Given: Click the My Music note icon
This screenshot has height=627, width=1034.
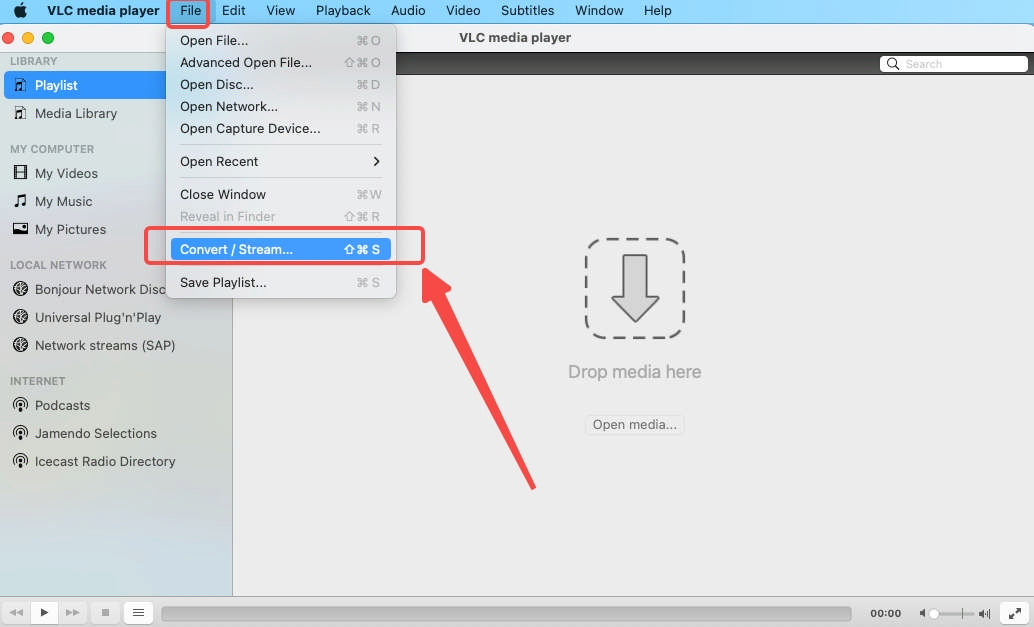Looking at the screenshot, I should pos(20,201).
